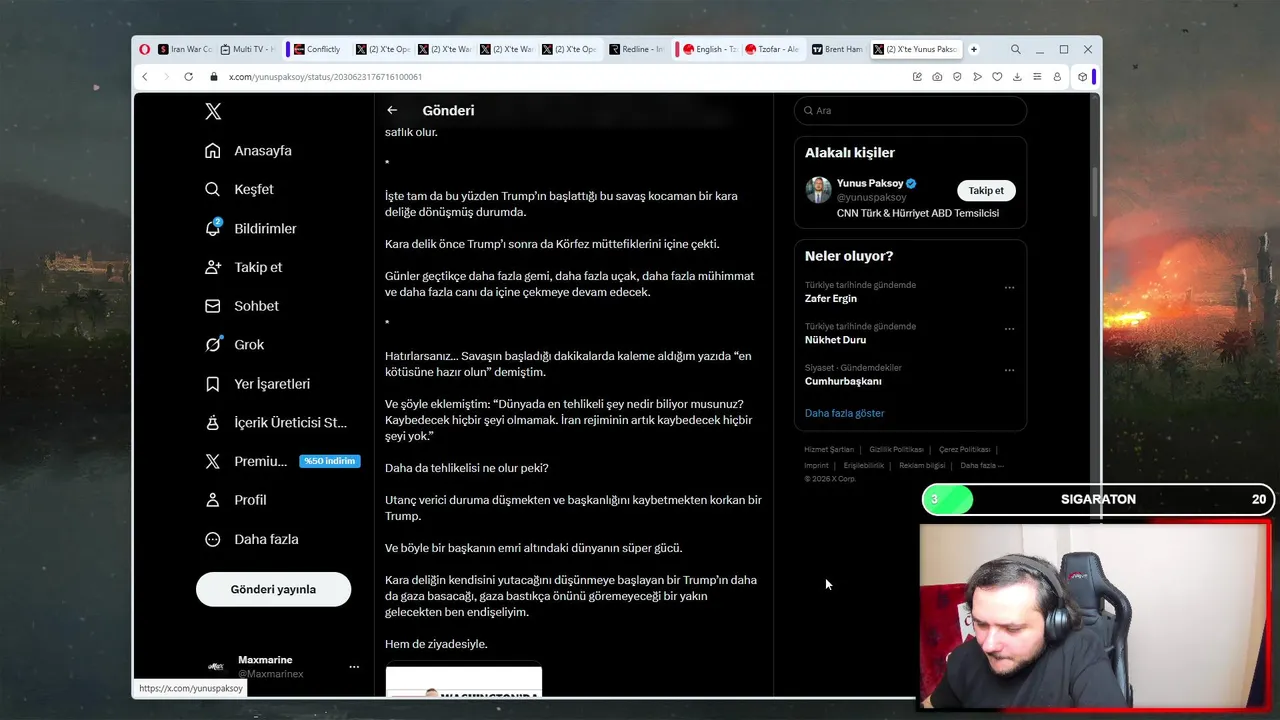The width and height of the screenshot is (1280, 720).
Task: Click the Imprint footer link
Action: [816, 465]
